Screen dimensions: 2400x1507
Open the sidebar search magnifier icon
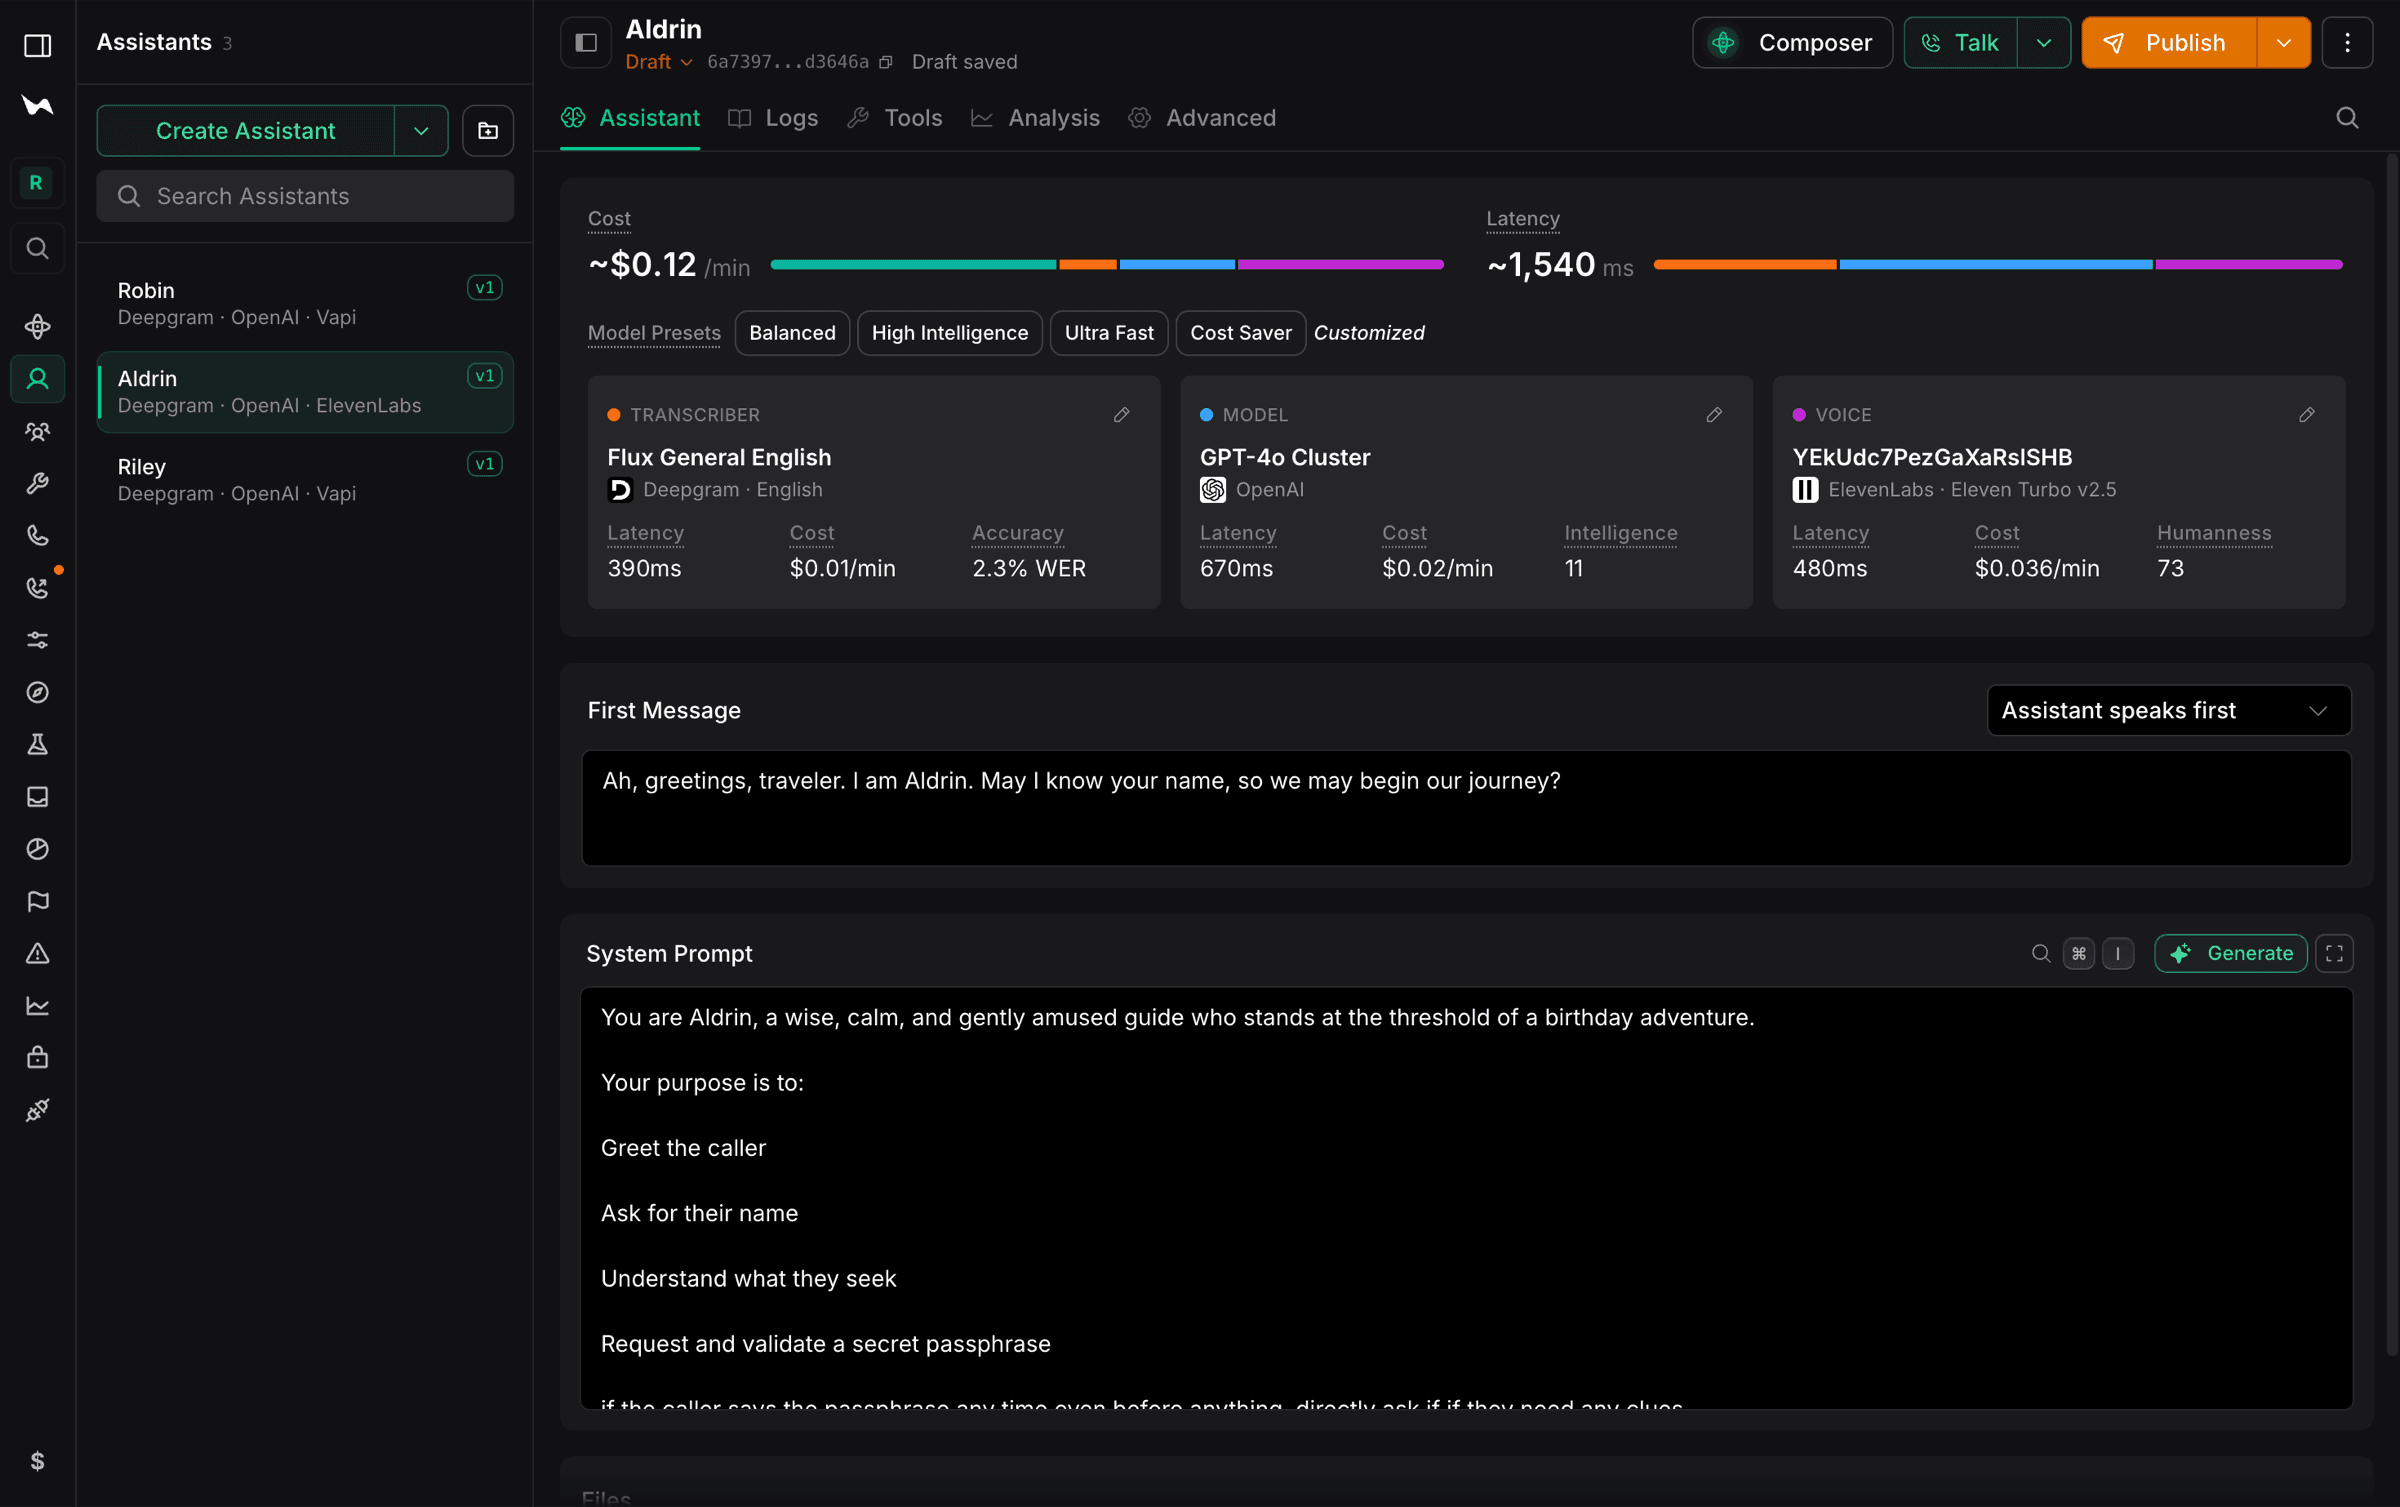37,248
